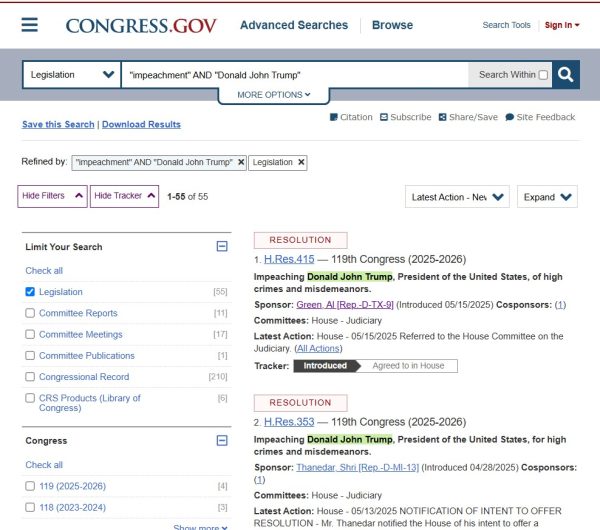Subscribe to this search via envelope icon

click(x=406, y=117)
